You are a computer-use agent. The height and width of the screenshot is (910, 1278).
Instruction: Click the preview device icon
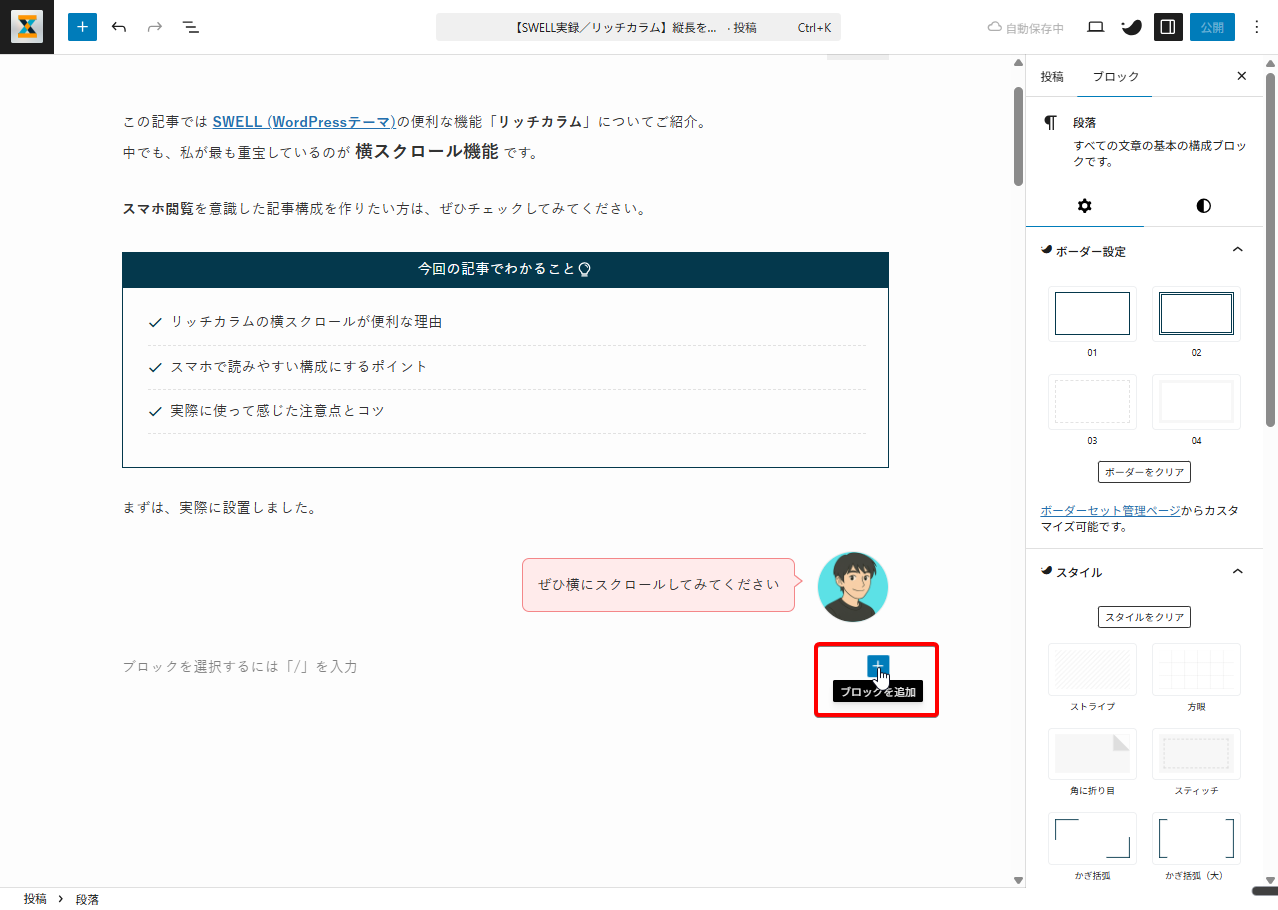pos(1095,27)
